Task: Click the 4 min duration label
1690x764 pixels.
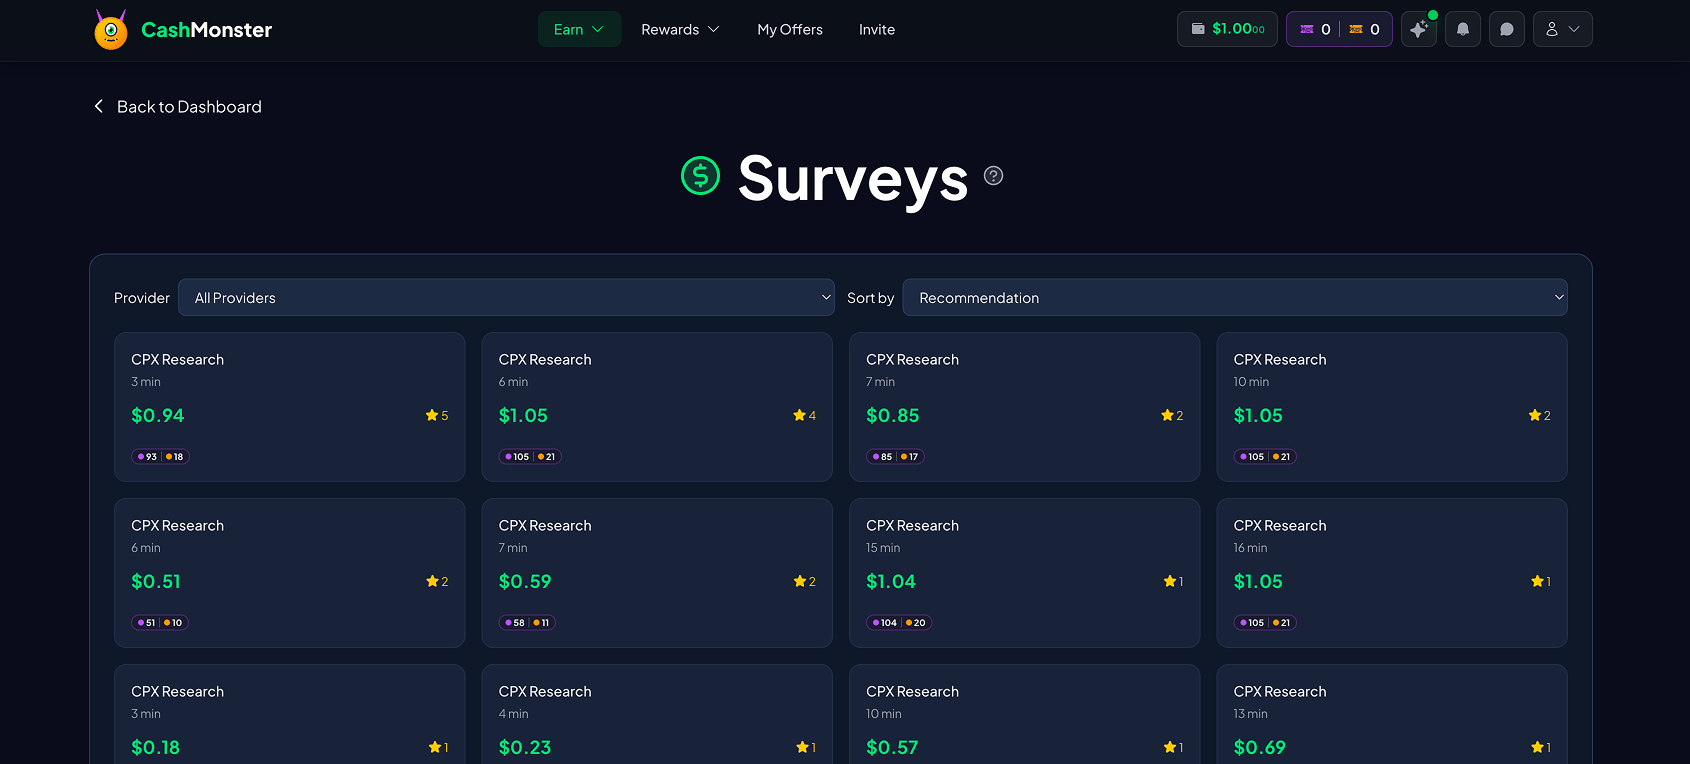Action: tap(514, 714)
